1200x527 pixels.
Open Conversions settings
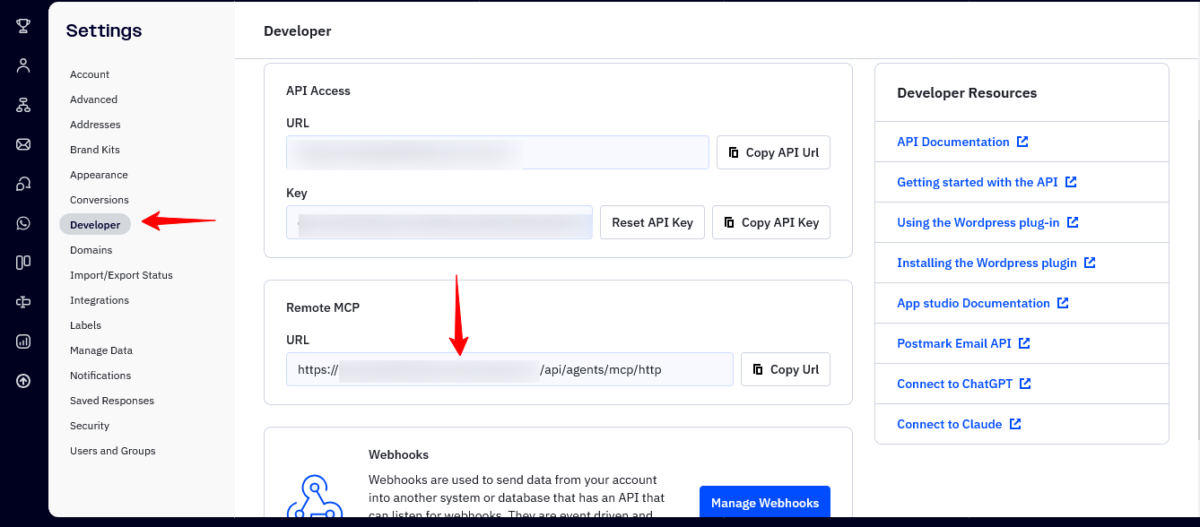point(99,200)
